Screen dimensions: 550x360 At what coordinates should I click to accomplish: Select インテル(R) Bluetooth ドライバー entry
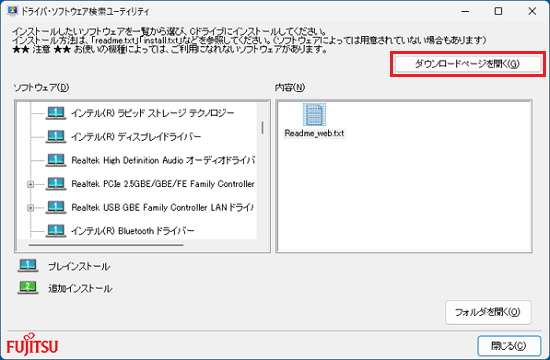tap(133, 231)
